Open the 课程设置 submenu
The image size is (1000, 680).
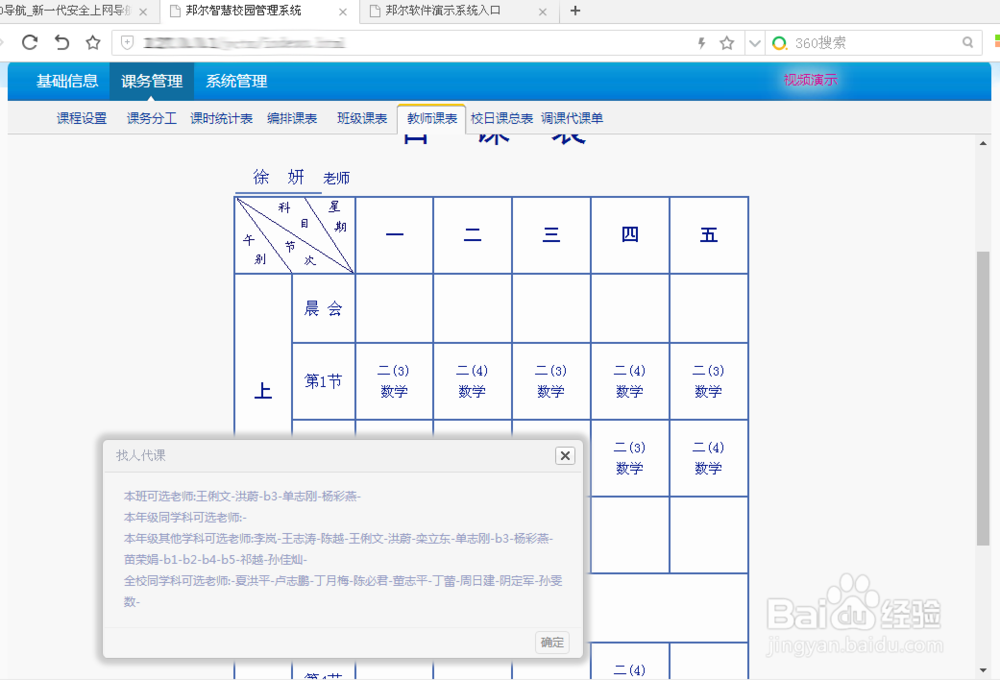[x=82, y=118]
